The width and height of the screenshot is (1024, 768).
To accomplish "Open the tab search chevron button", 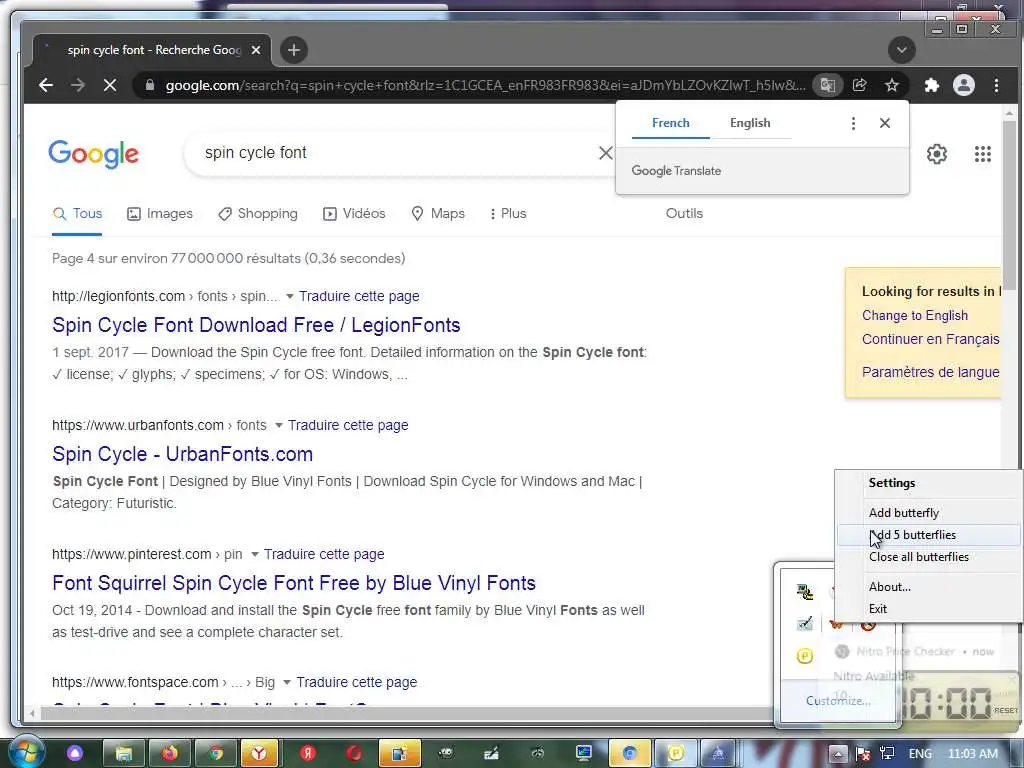I will click(x=902, y=50).
